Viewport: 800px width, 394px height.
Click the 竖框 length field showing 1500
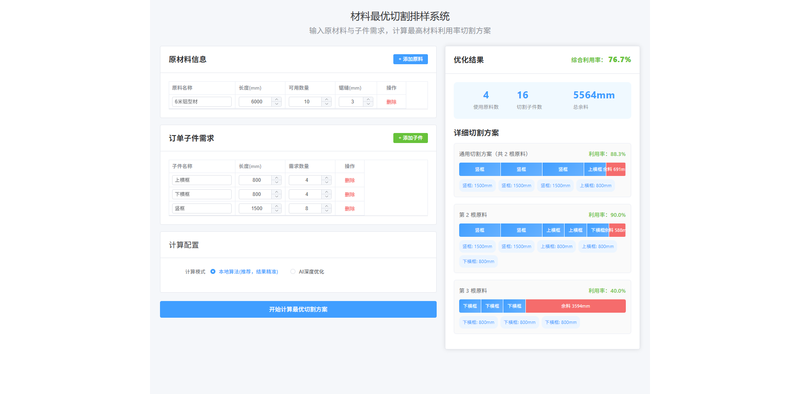(x=256, y=209)
